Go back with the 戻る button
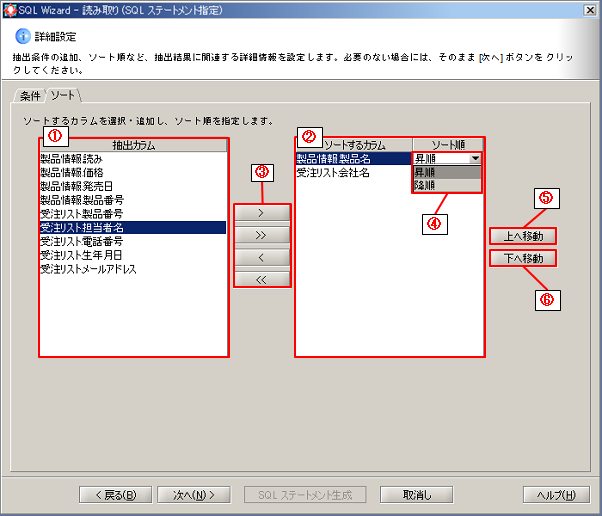602x516 pixels. (x=115, y=495)
